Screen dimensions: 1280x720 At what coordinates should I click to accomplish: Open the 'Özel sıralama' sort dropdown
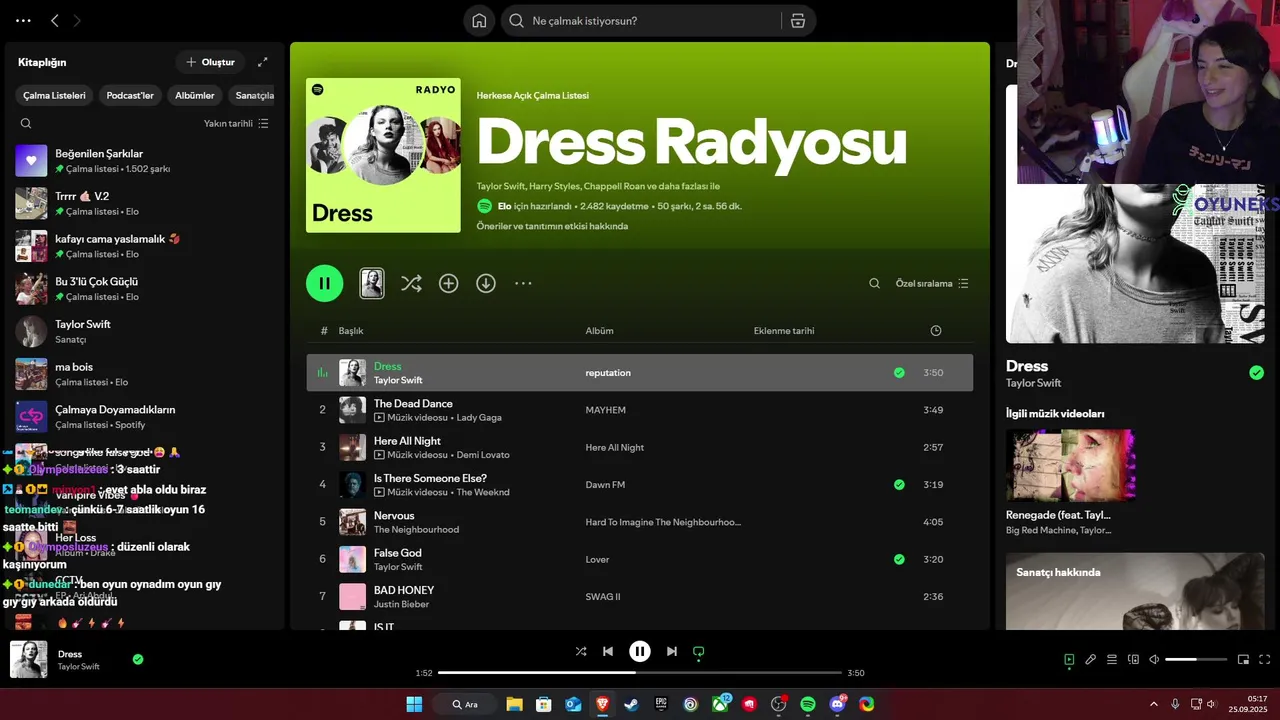coord(932,284)
